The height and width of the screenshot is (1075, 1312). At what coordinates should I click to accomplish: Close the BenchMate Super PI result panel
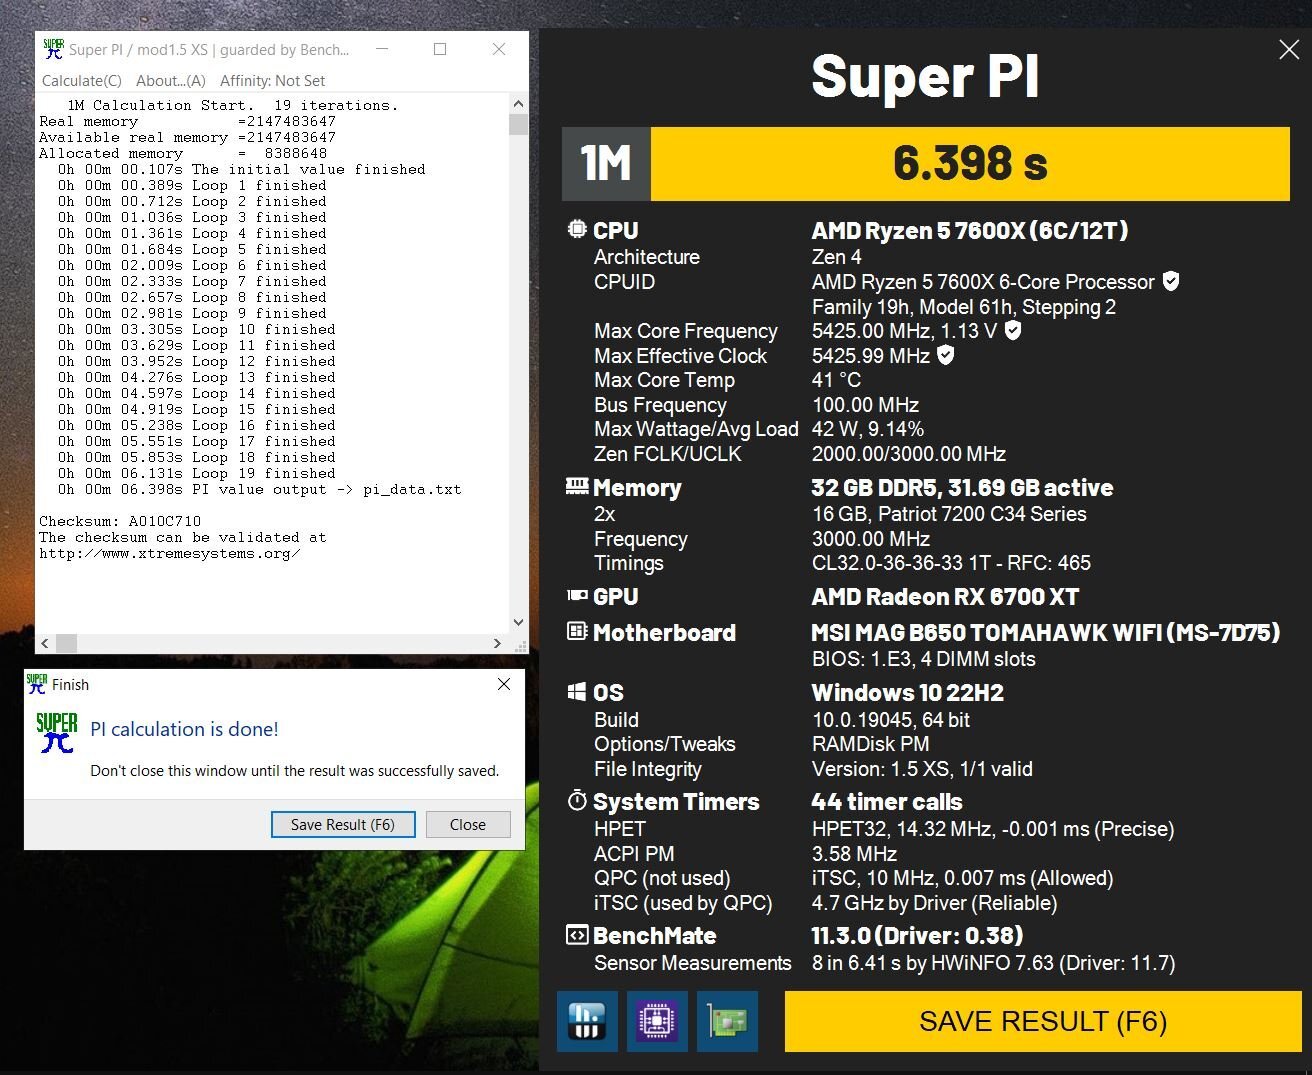[x=1289, y=50]
